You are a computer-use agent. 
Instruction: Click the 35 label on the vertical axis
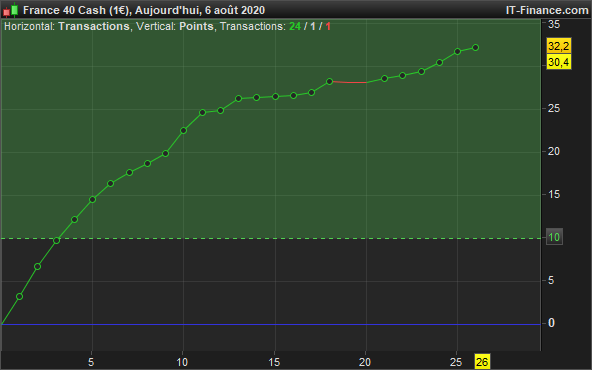pos(554,25)
